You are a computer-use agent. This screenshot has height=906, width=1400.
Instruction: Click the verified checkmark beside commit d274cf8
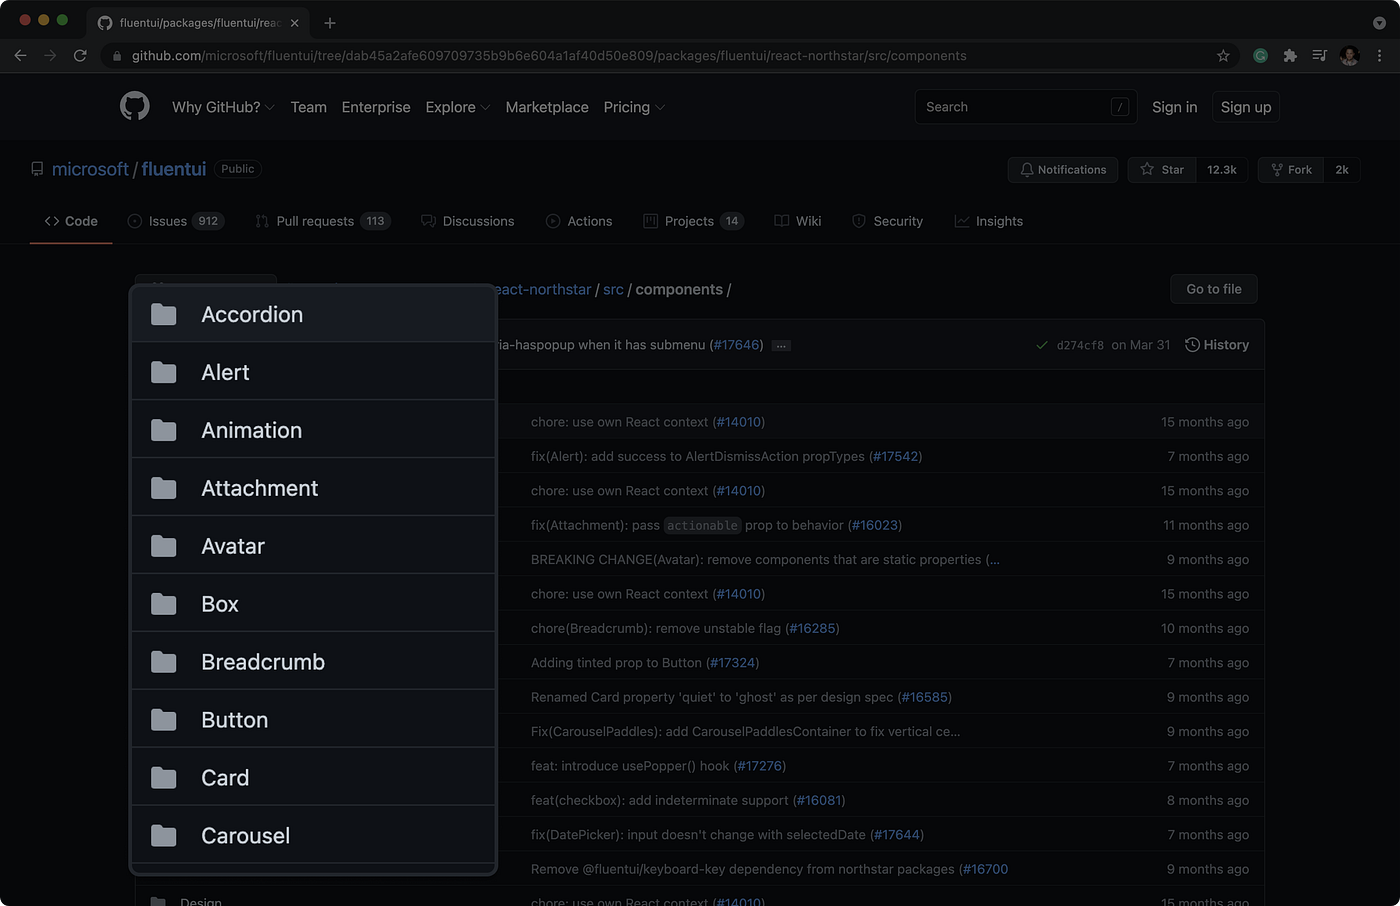[1040, 344]
